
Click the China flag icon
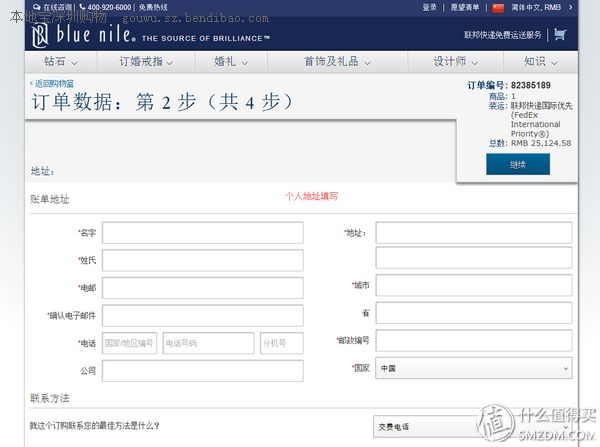coord(498,7)
